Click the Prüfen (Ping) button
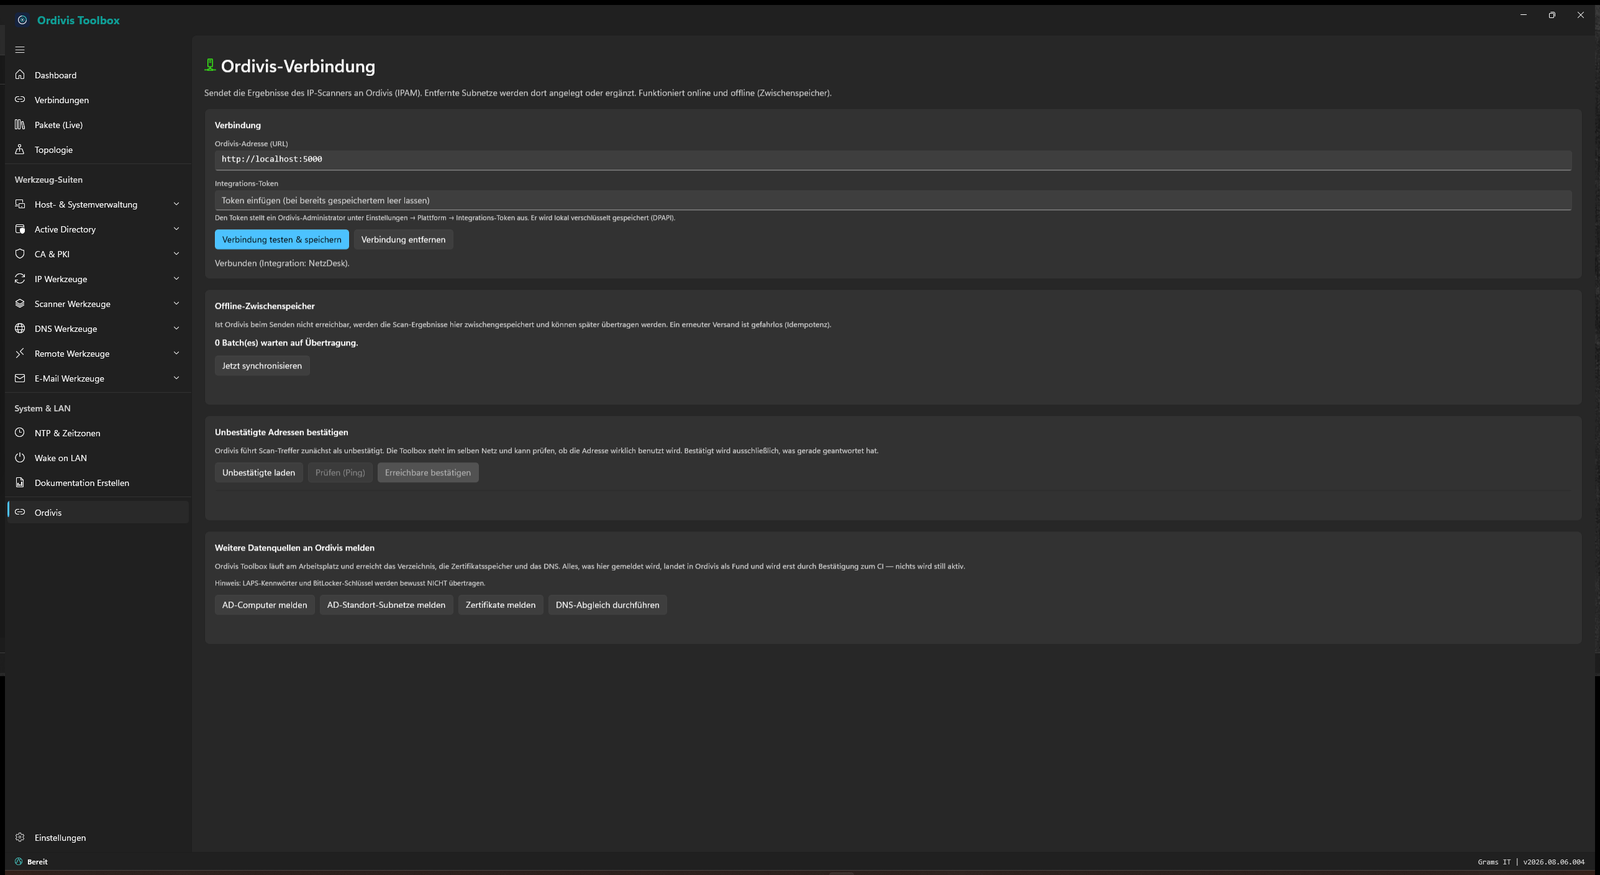Viewport: 1600px width, 875px height. (x=340, y=473)
